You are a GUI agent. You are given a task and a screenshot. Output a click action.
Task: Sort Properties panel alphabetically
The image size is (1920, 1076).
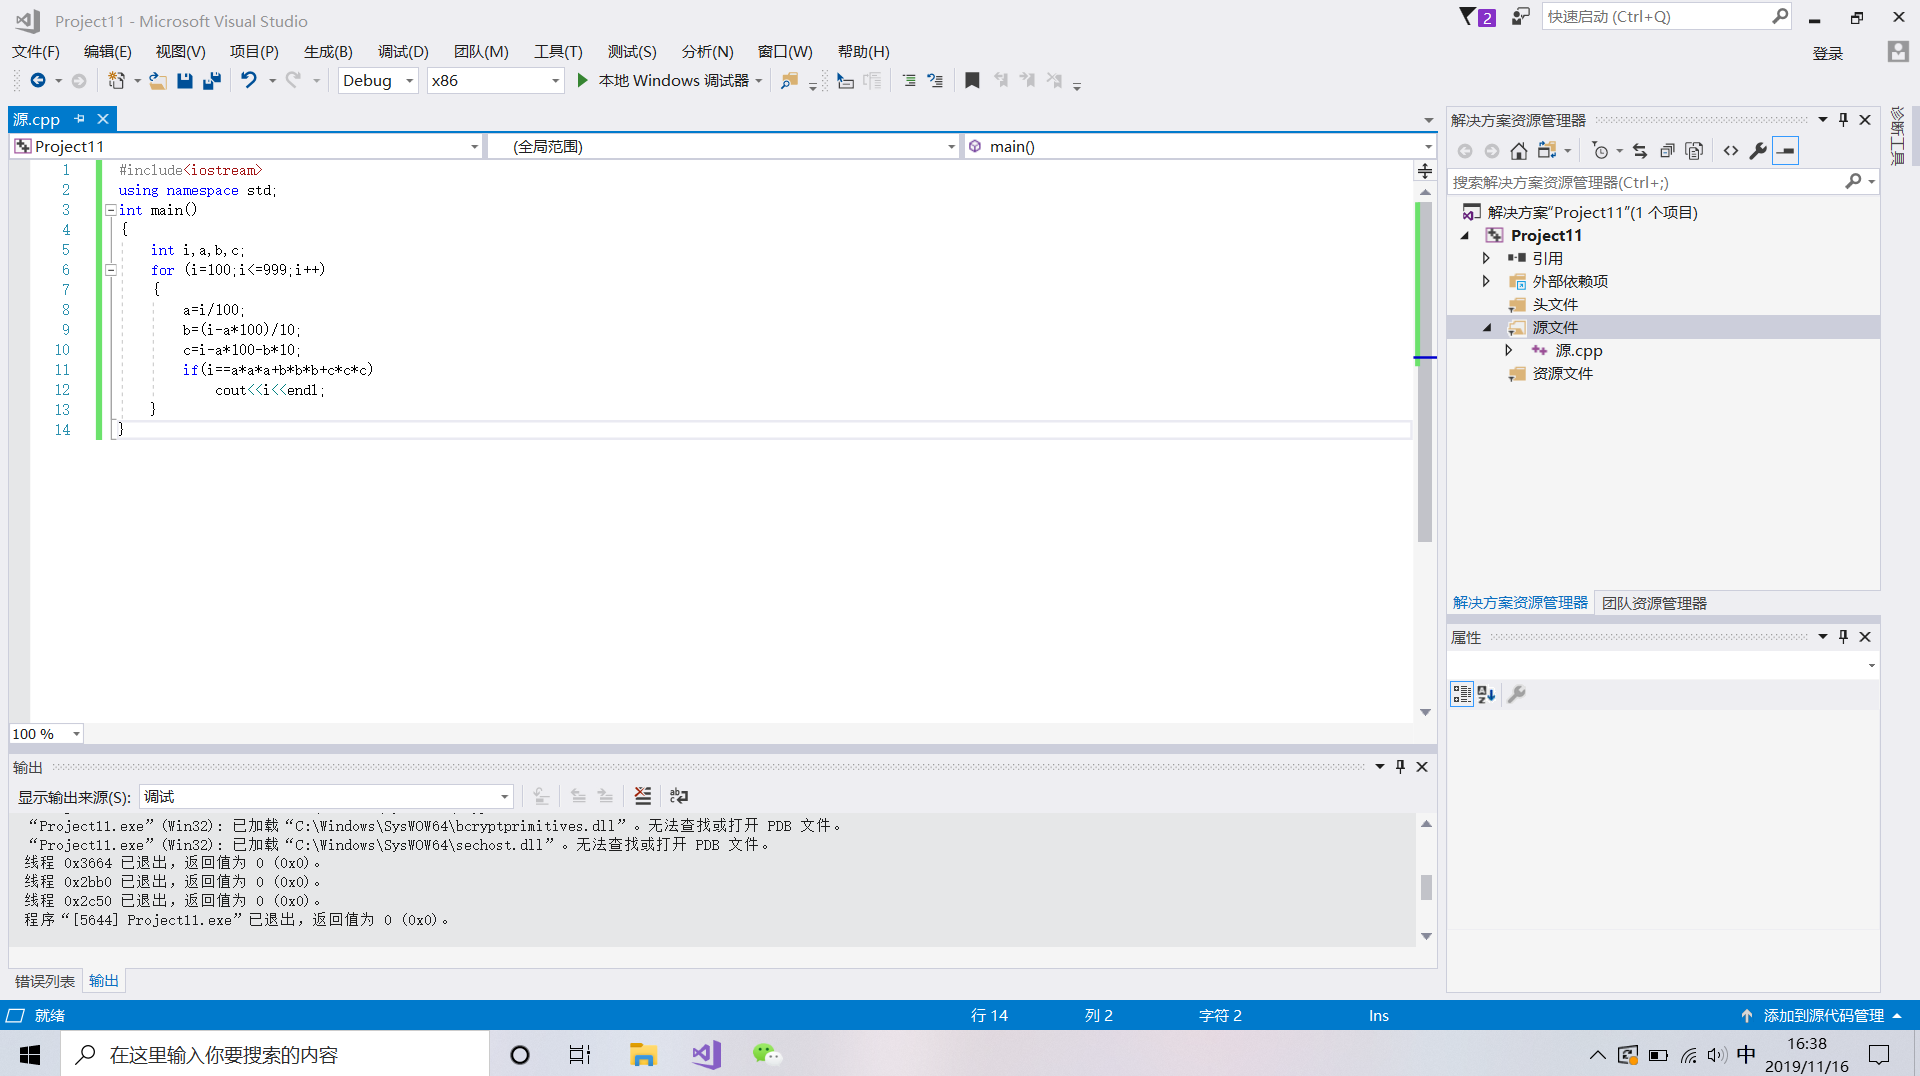(1486, 694)
